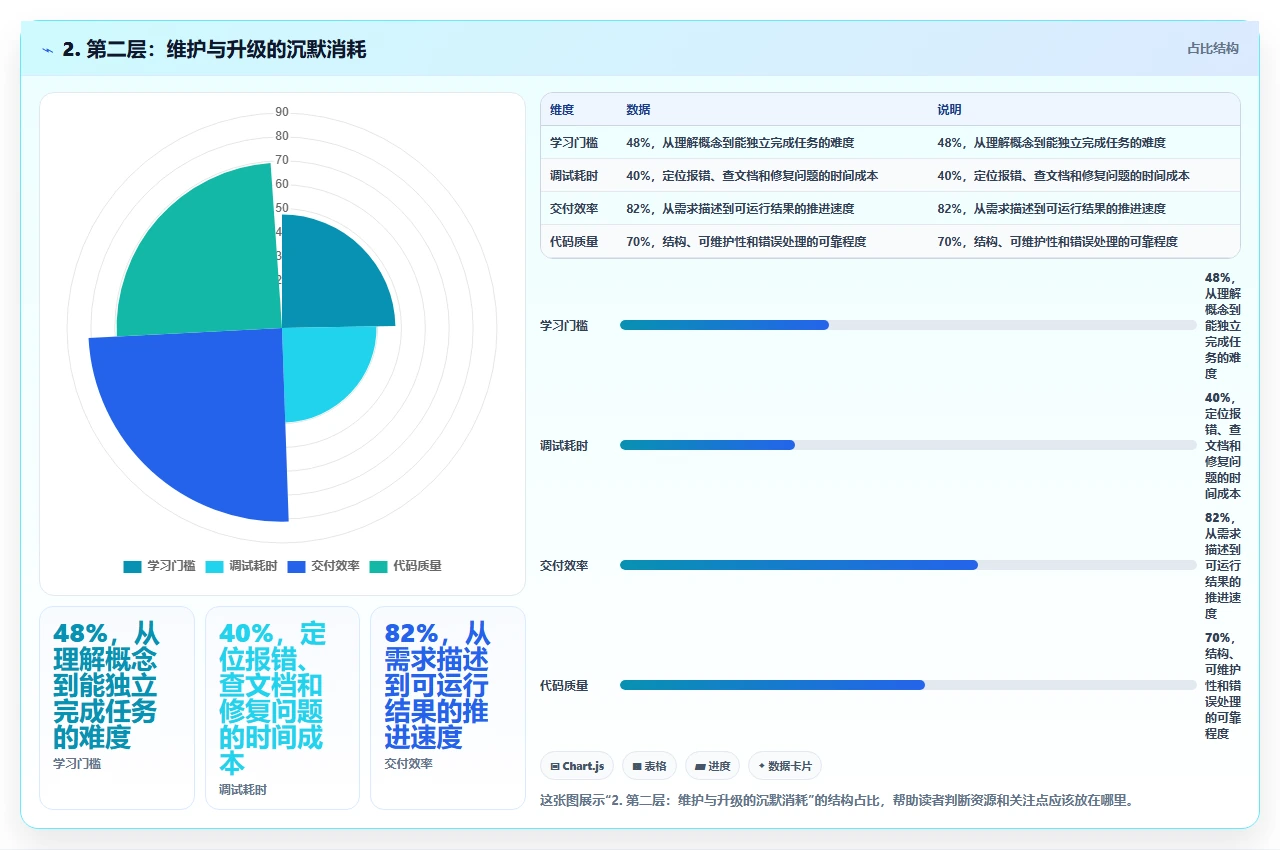Screen dimensions: 1280x850
Task: Click the 学习门槛 label beside its progress bar
Action: [564, 325]
